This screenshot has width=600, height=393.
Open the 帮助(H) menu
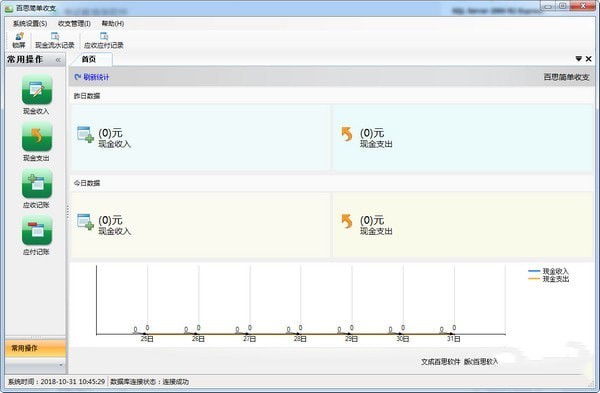click(112, 24)
